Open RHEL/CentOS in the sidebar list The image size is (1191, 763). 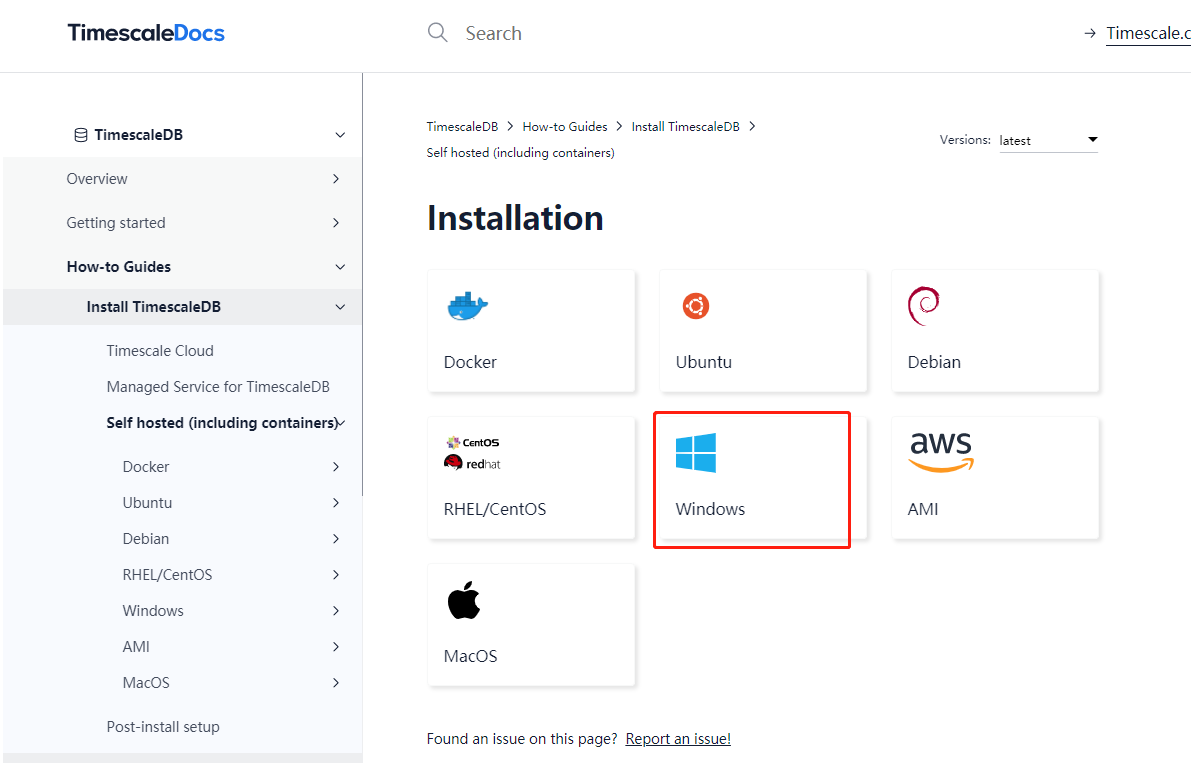coord(167,575)
